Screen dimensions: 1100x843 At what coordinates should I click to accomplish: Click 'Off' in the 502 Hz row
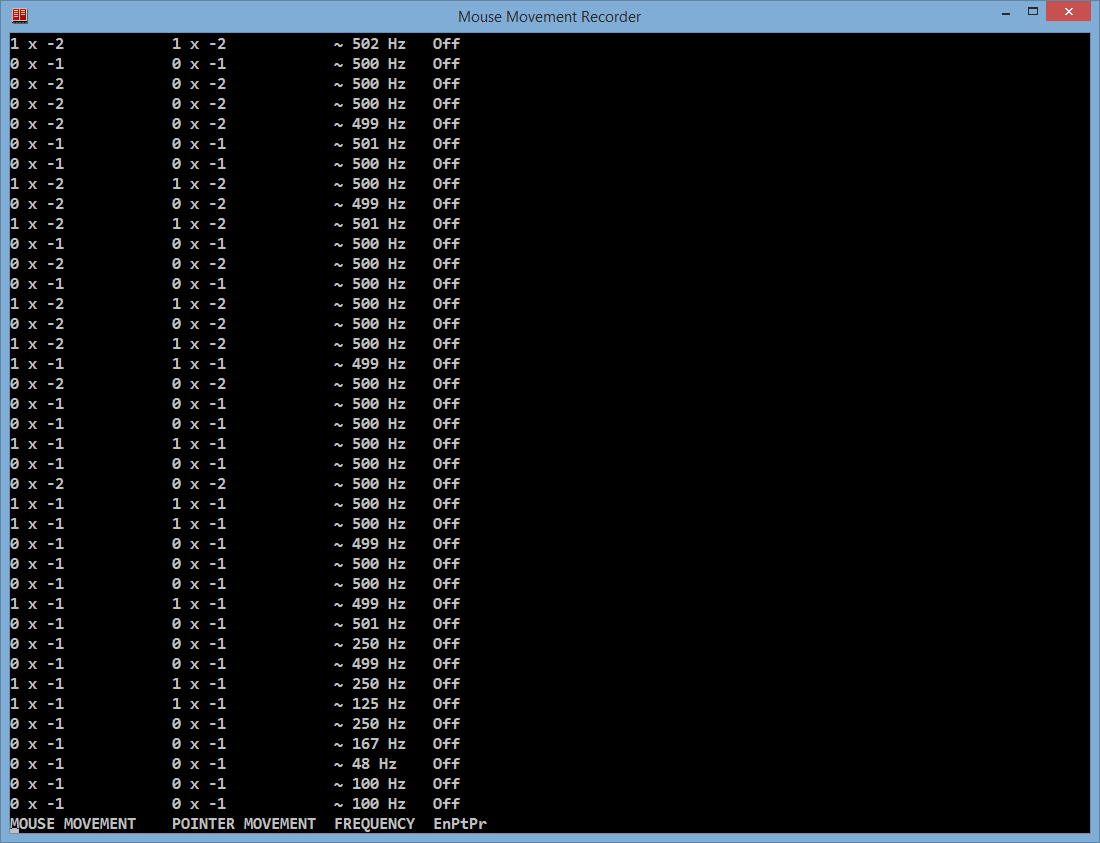point(446,43)
